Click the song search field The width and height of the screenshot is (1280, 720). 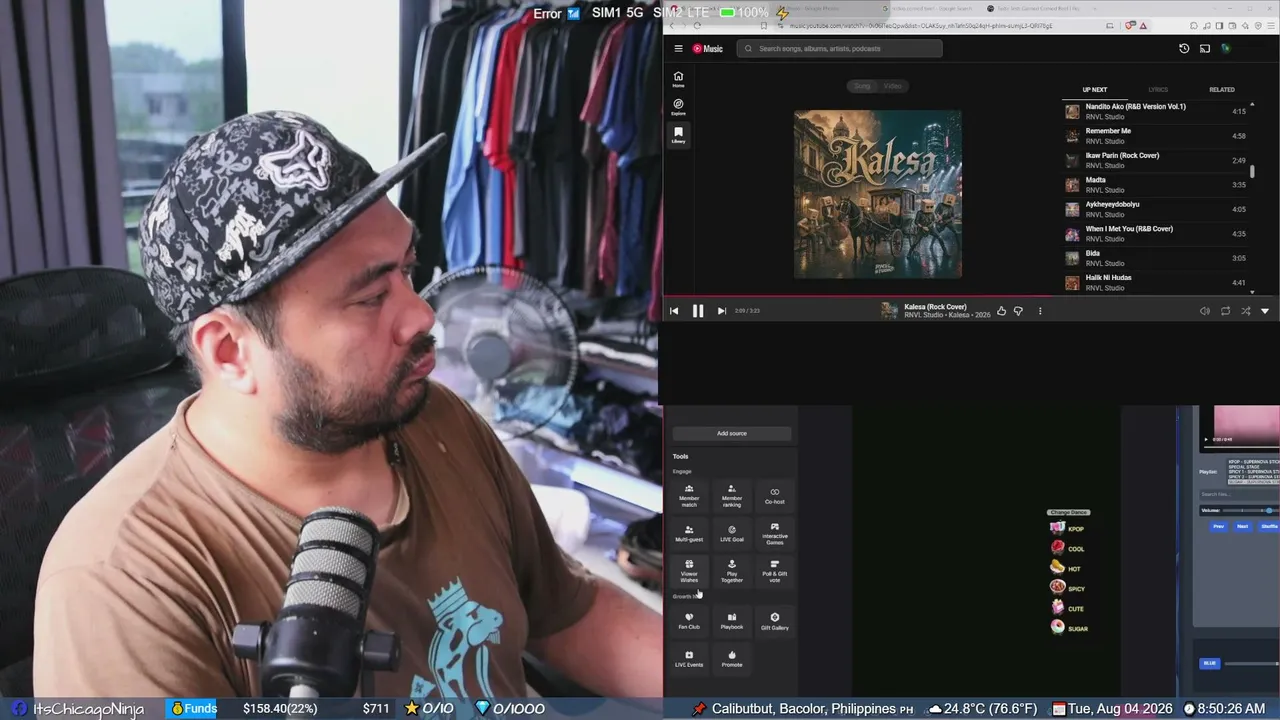pyautogui.click(x=840, y=48)
